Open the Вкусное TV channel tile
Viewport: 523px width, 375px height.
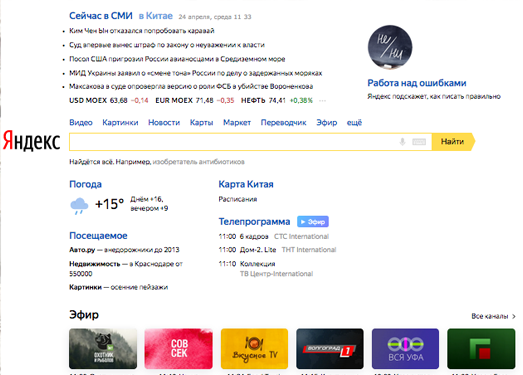pyautogui.click(x=254, y=349)
